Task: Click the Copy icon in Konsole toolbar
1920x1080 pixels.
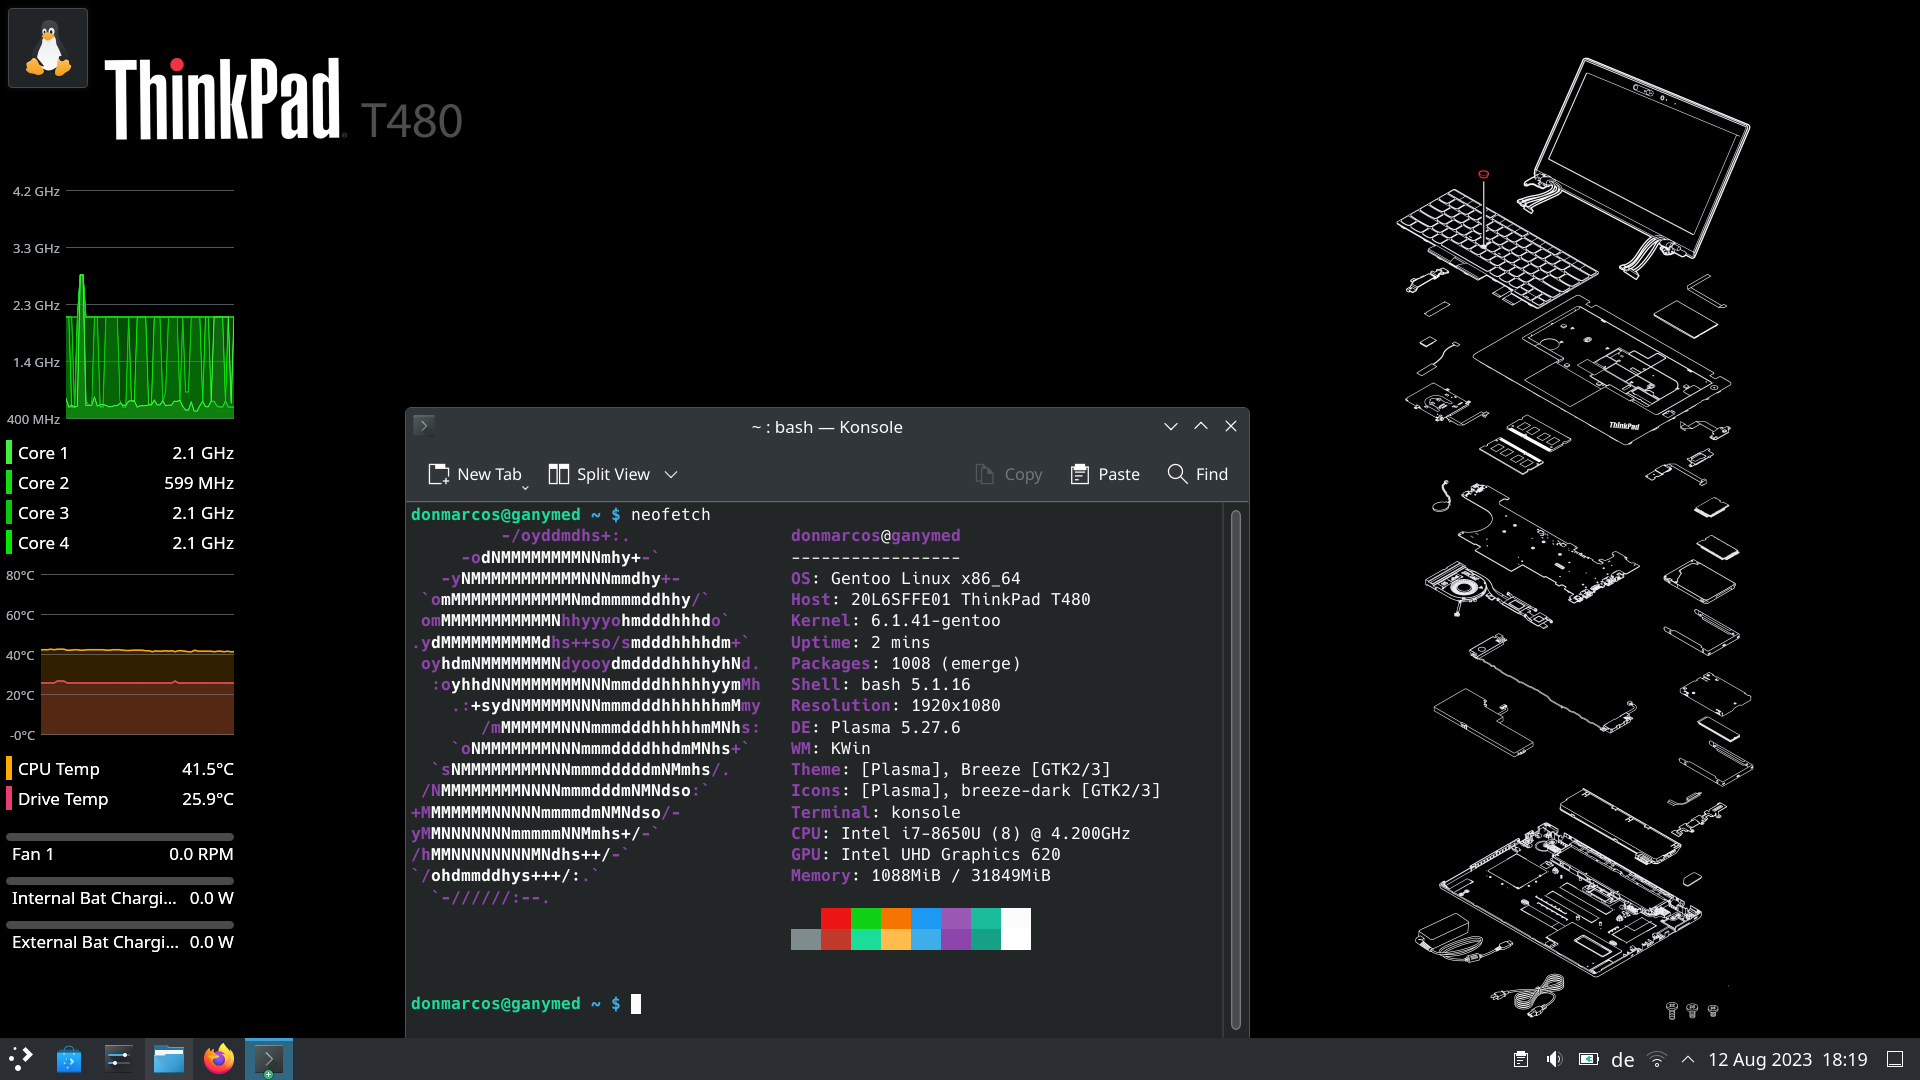Action: tap(1008, 474)
